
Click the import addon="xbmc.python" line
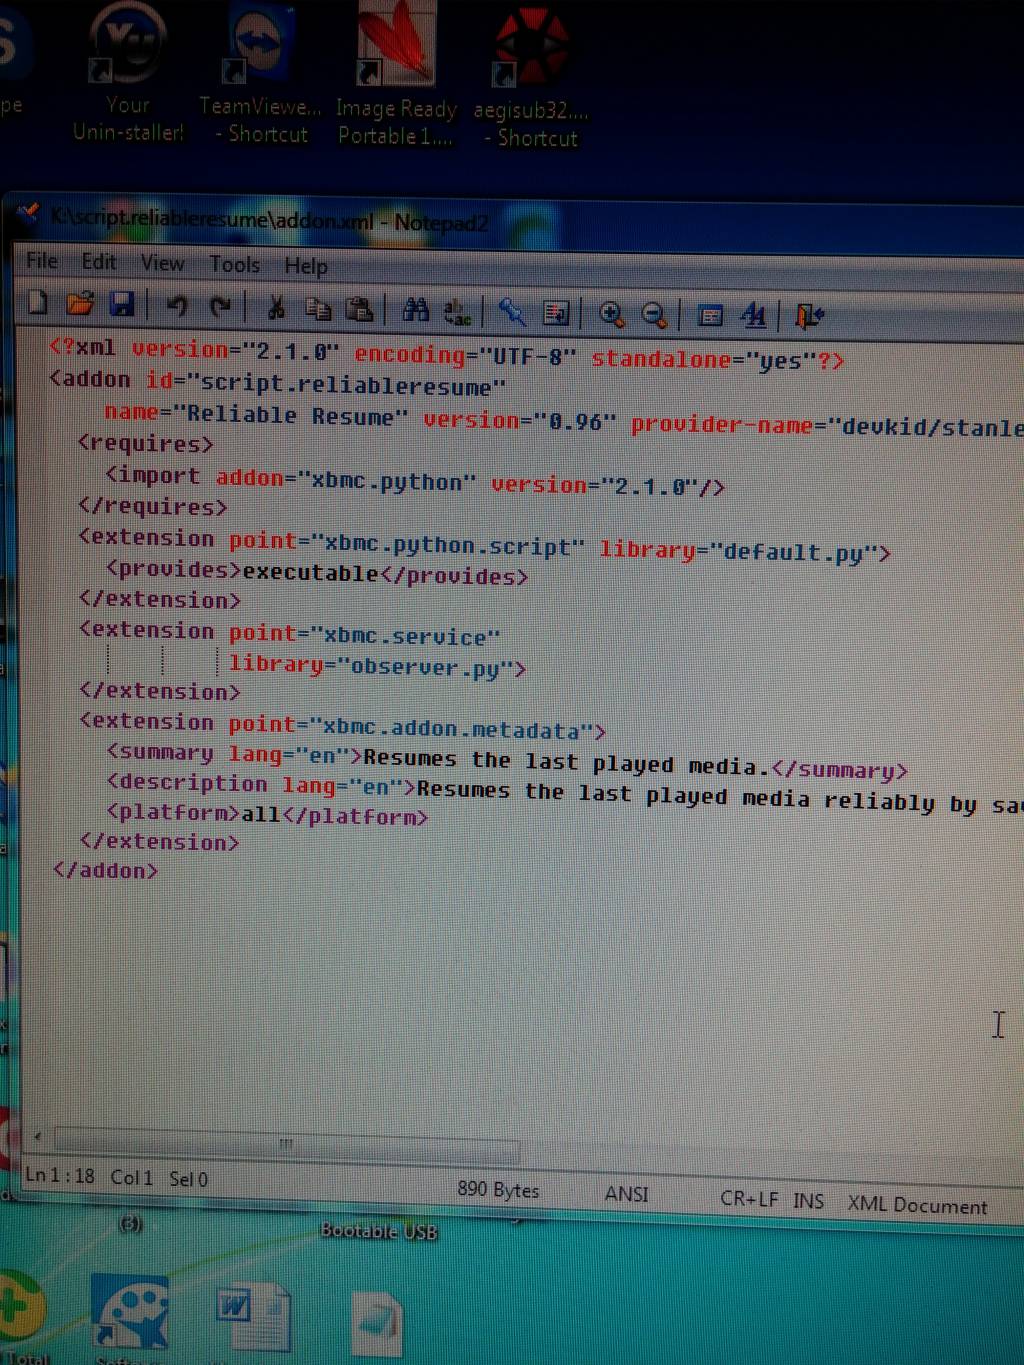pos(415,481)
